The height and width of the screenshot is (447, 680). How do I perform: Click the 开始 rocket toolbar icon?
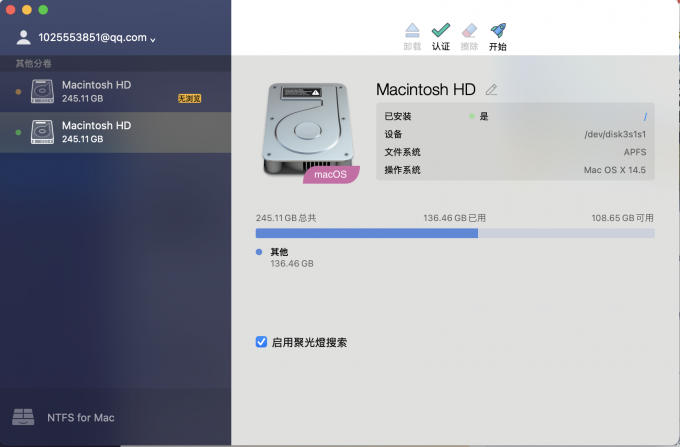[498, 30]
